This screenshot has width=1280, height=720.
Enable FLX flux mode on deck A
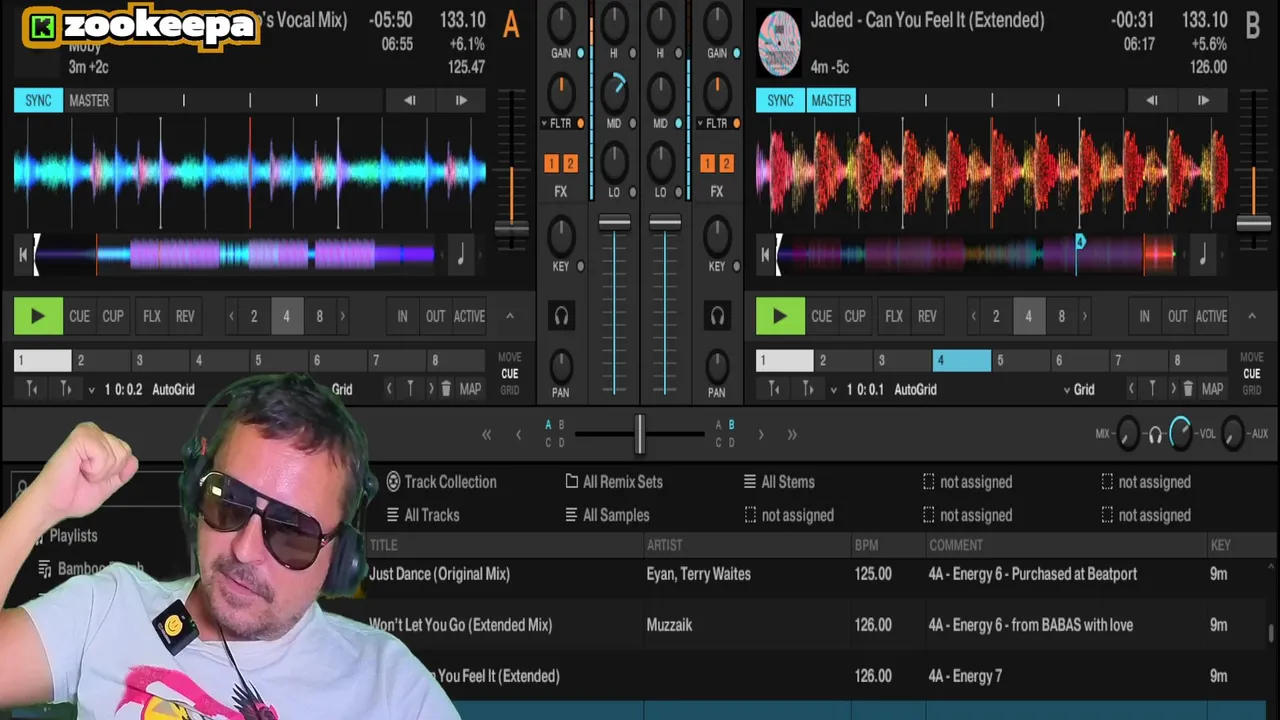pos(152,316)
